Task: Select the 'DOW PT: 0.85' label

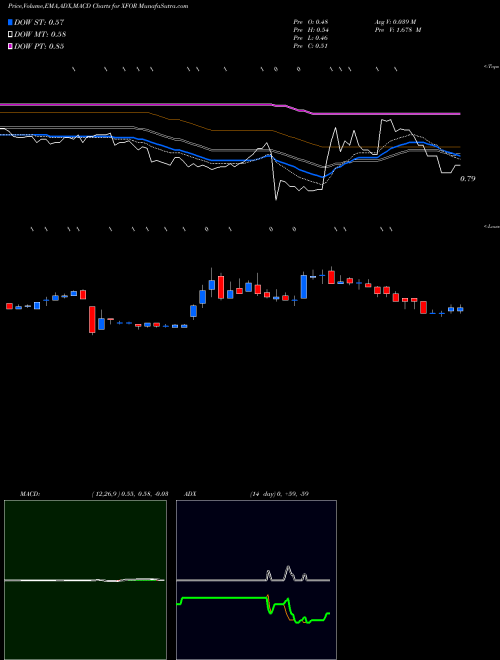Action: click(x=39, y=46)
